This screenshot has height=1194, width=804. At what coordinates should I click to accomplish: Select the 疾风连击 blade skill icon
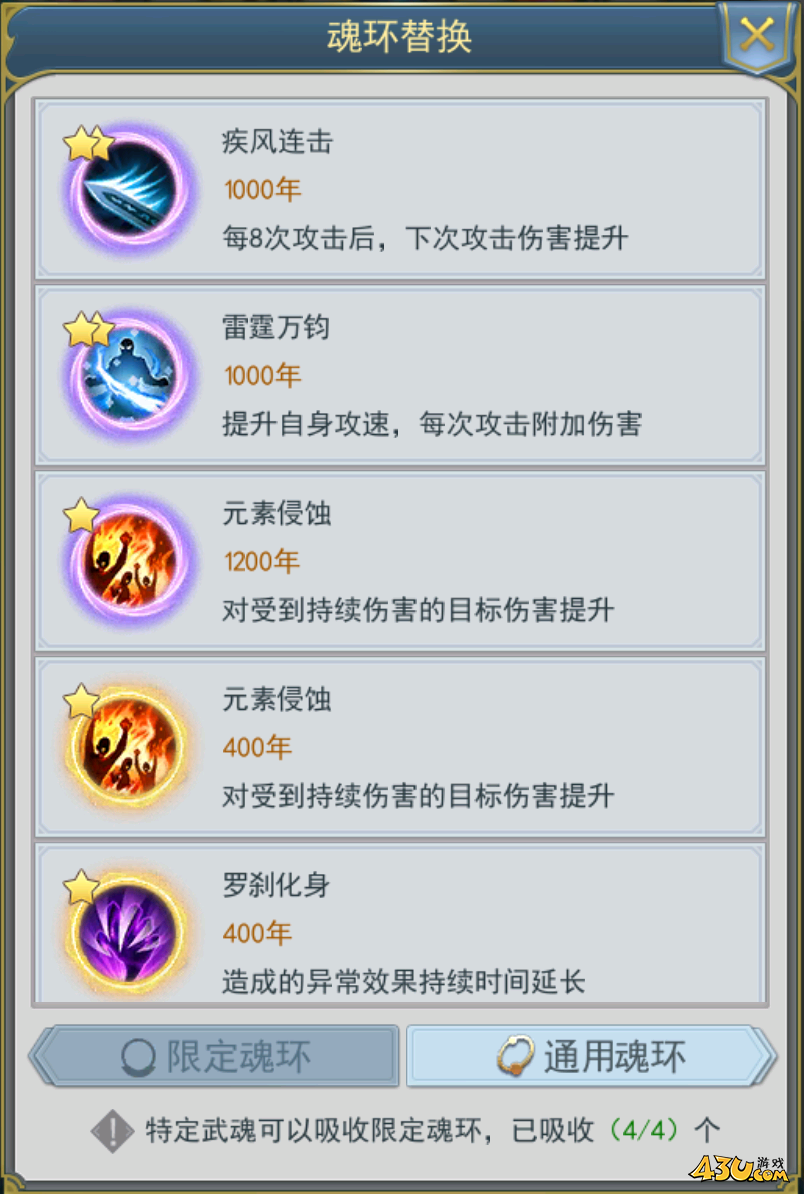pyautogui.click(x=128, y=190)
